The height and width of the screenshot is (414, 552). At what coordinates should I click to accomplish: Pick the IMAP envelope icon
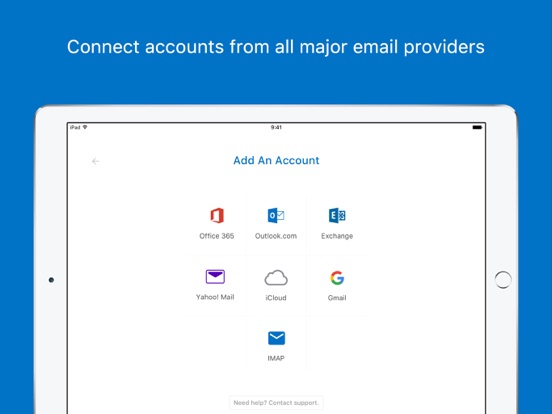[276, 338]
